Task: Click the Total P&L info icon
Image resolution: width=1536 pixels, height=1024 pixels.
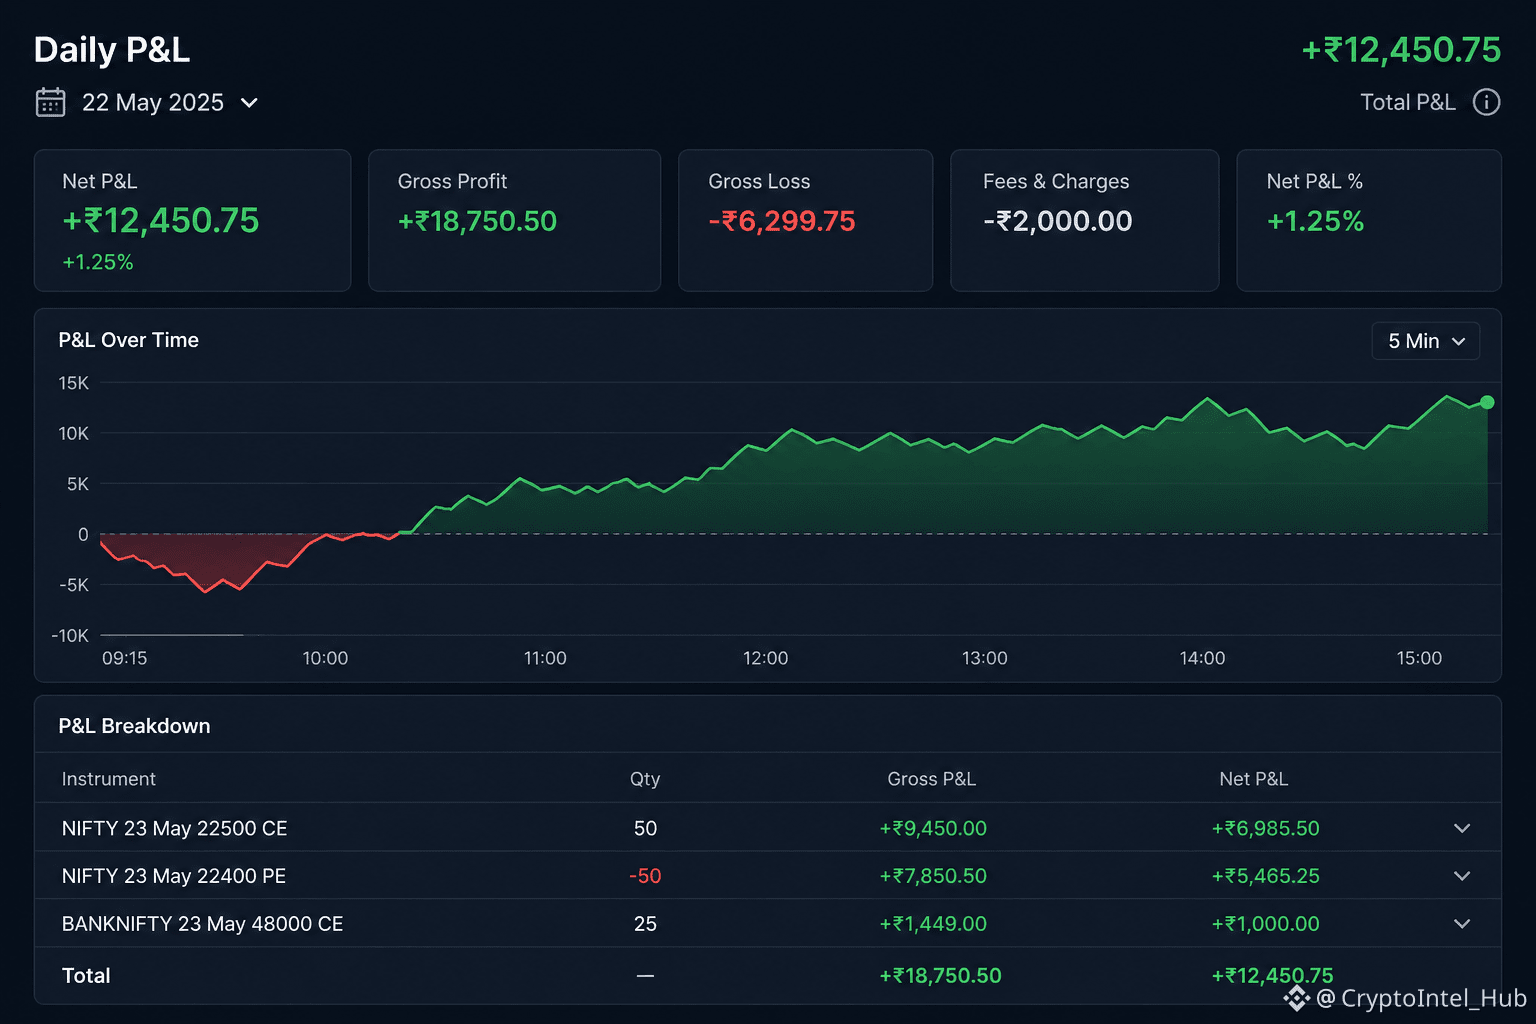Action: point(1486,102)
